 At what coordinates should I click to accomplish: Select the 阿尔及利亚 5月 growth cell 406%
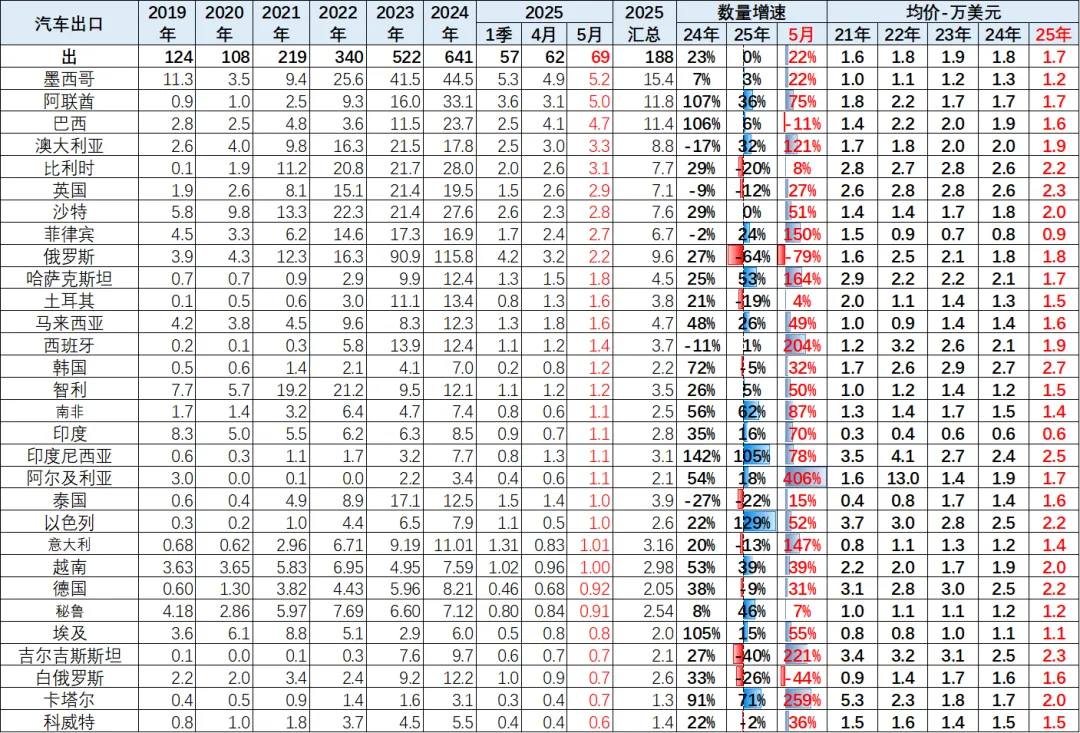coord(802,478)
